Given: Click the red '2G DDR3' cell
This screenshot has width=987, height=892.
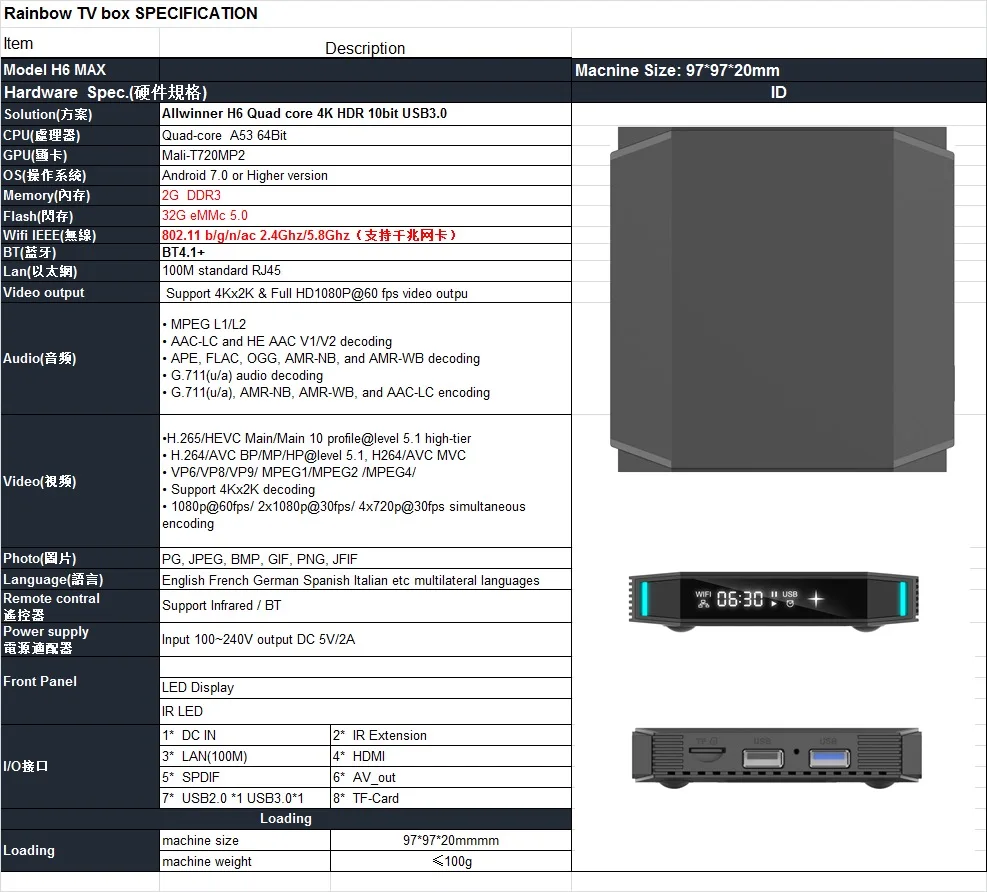Looking at the screenshot, I should click(x=366, y=196).
